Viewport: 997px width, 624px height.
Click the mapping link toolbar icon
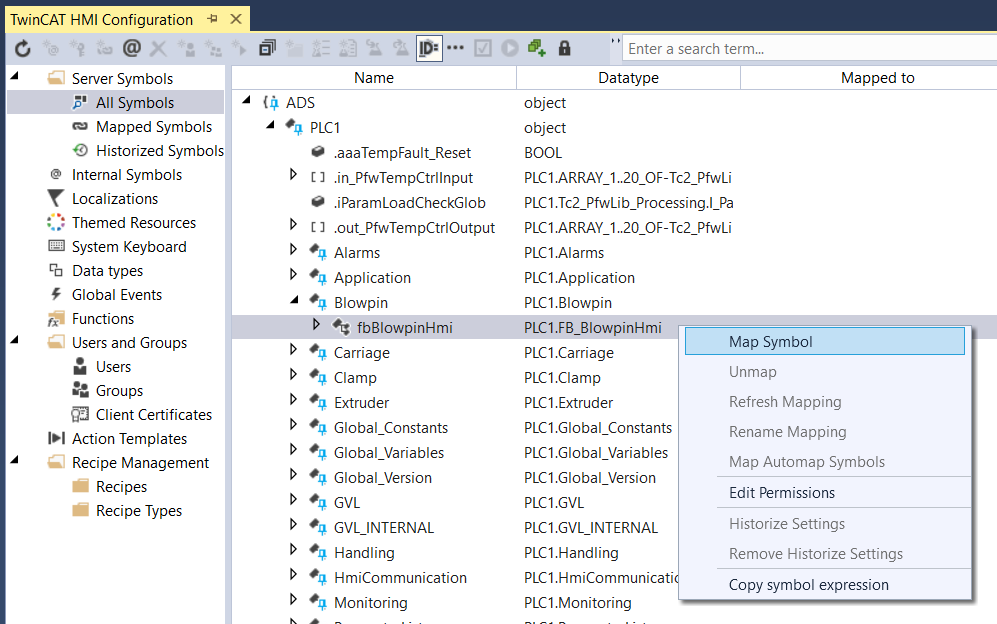(x=104, y=48)
